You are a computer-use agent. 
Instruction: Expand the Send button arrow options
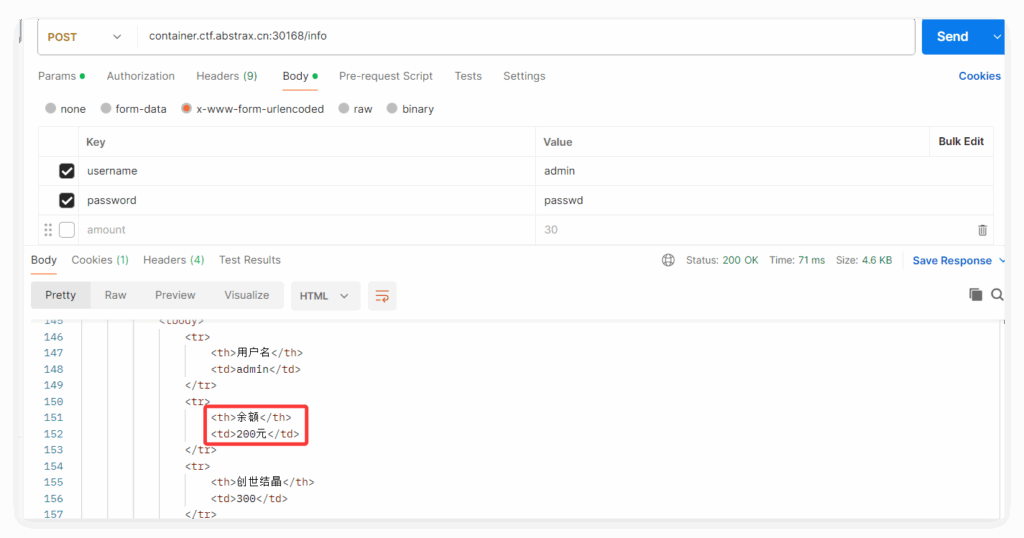pyautogui.click(x=996, y=37)
